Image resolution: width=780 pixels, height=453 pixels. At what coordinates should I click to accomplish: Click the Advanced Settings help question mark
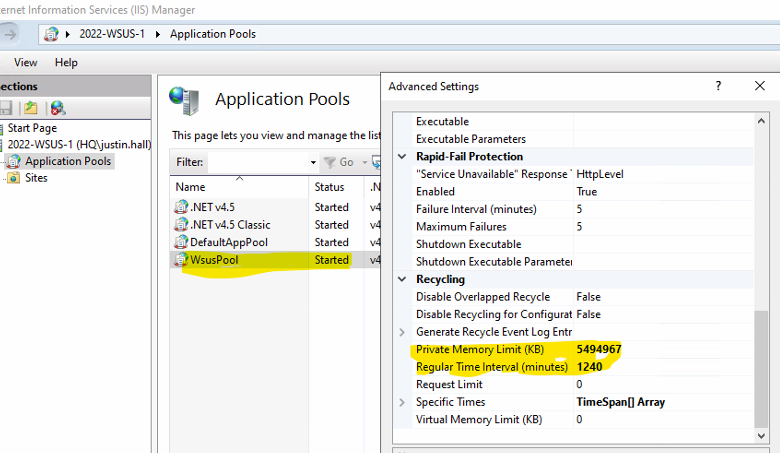coord(718,86)
